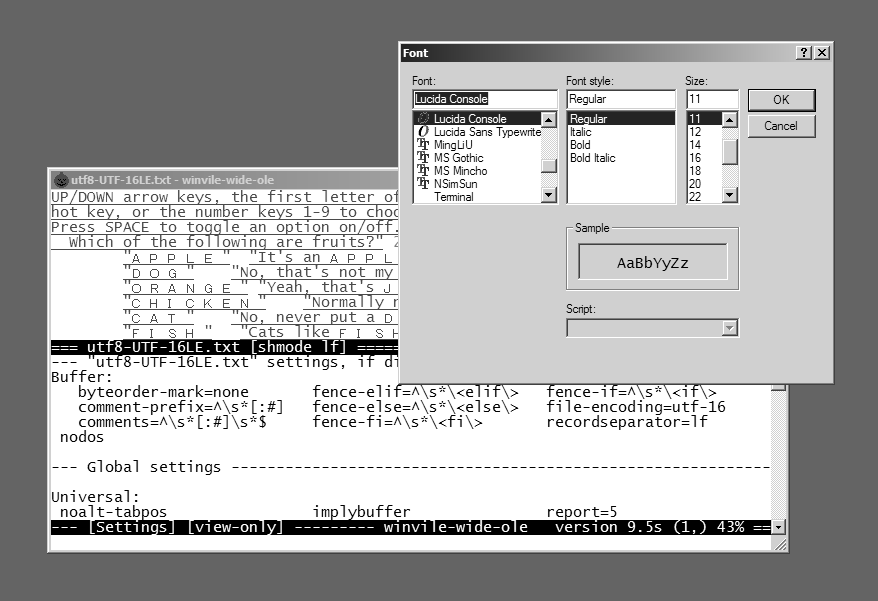
Task: Select Bold Italic font style
Action: click(592, 158)
